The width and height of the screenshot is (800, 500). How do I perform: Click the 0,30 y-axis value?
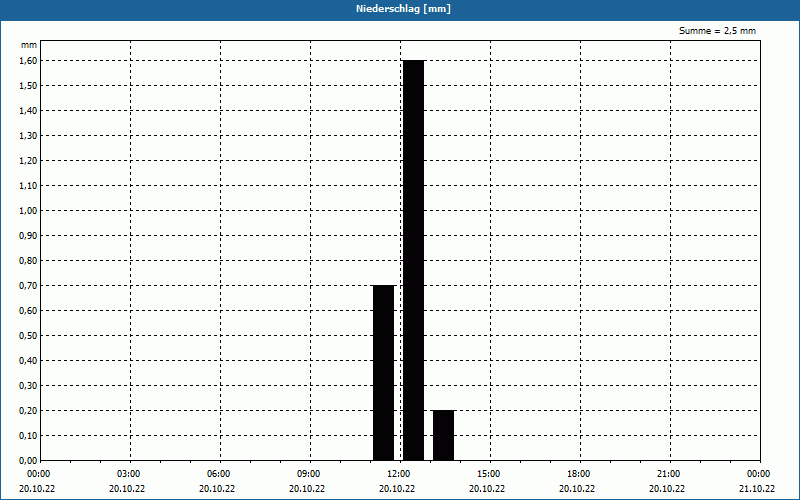[x=28, y=385]
